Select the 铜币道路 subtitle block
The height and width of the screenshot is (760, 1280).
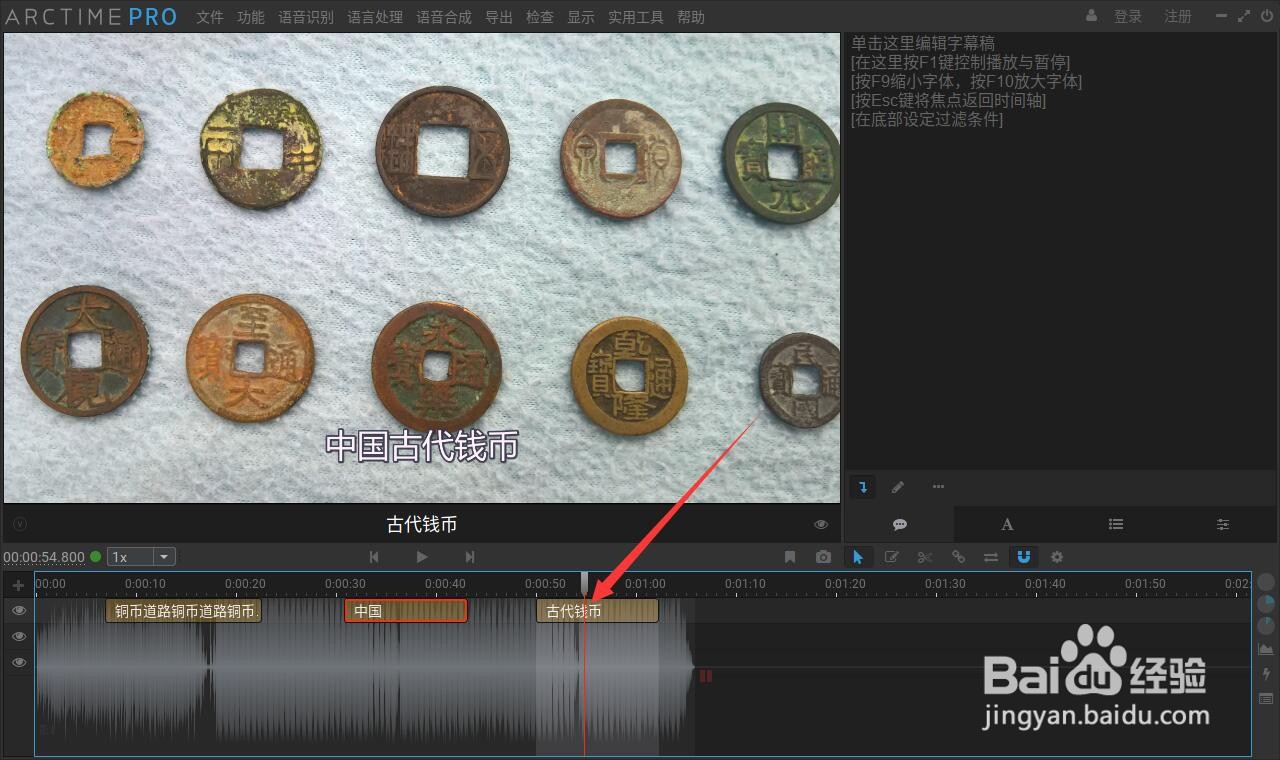[x=184, y=611]
